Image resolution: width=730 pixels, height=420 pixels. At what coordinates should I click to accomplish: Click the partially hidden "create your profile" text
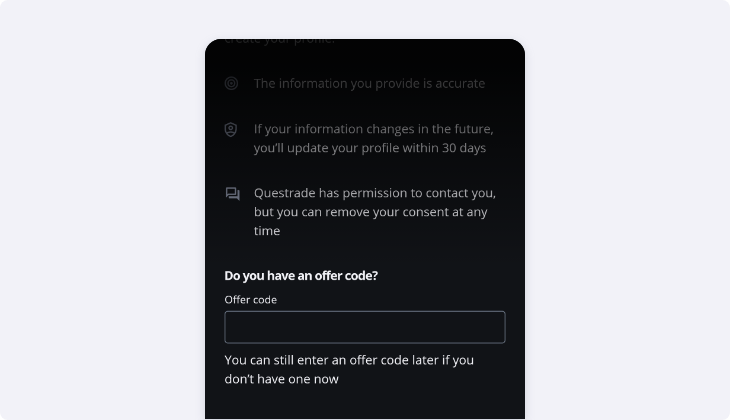(x=279, y=42)
